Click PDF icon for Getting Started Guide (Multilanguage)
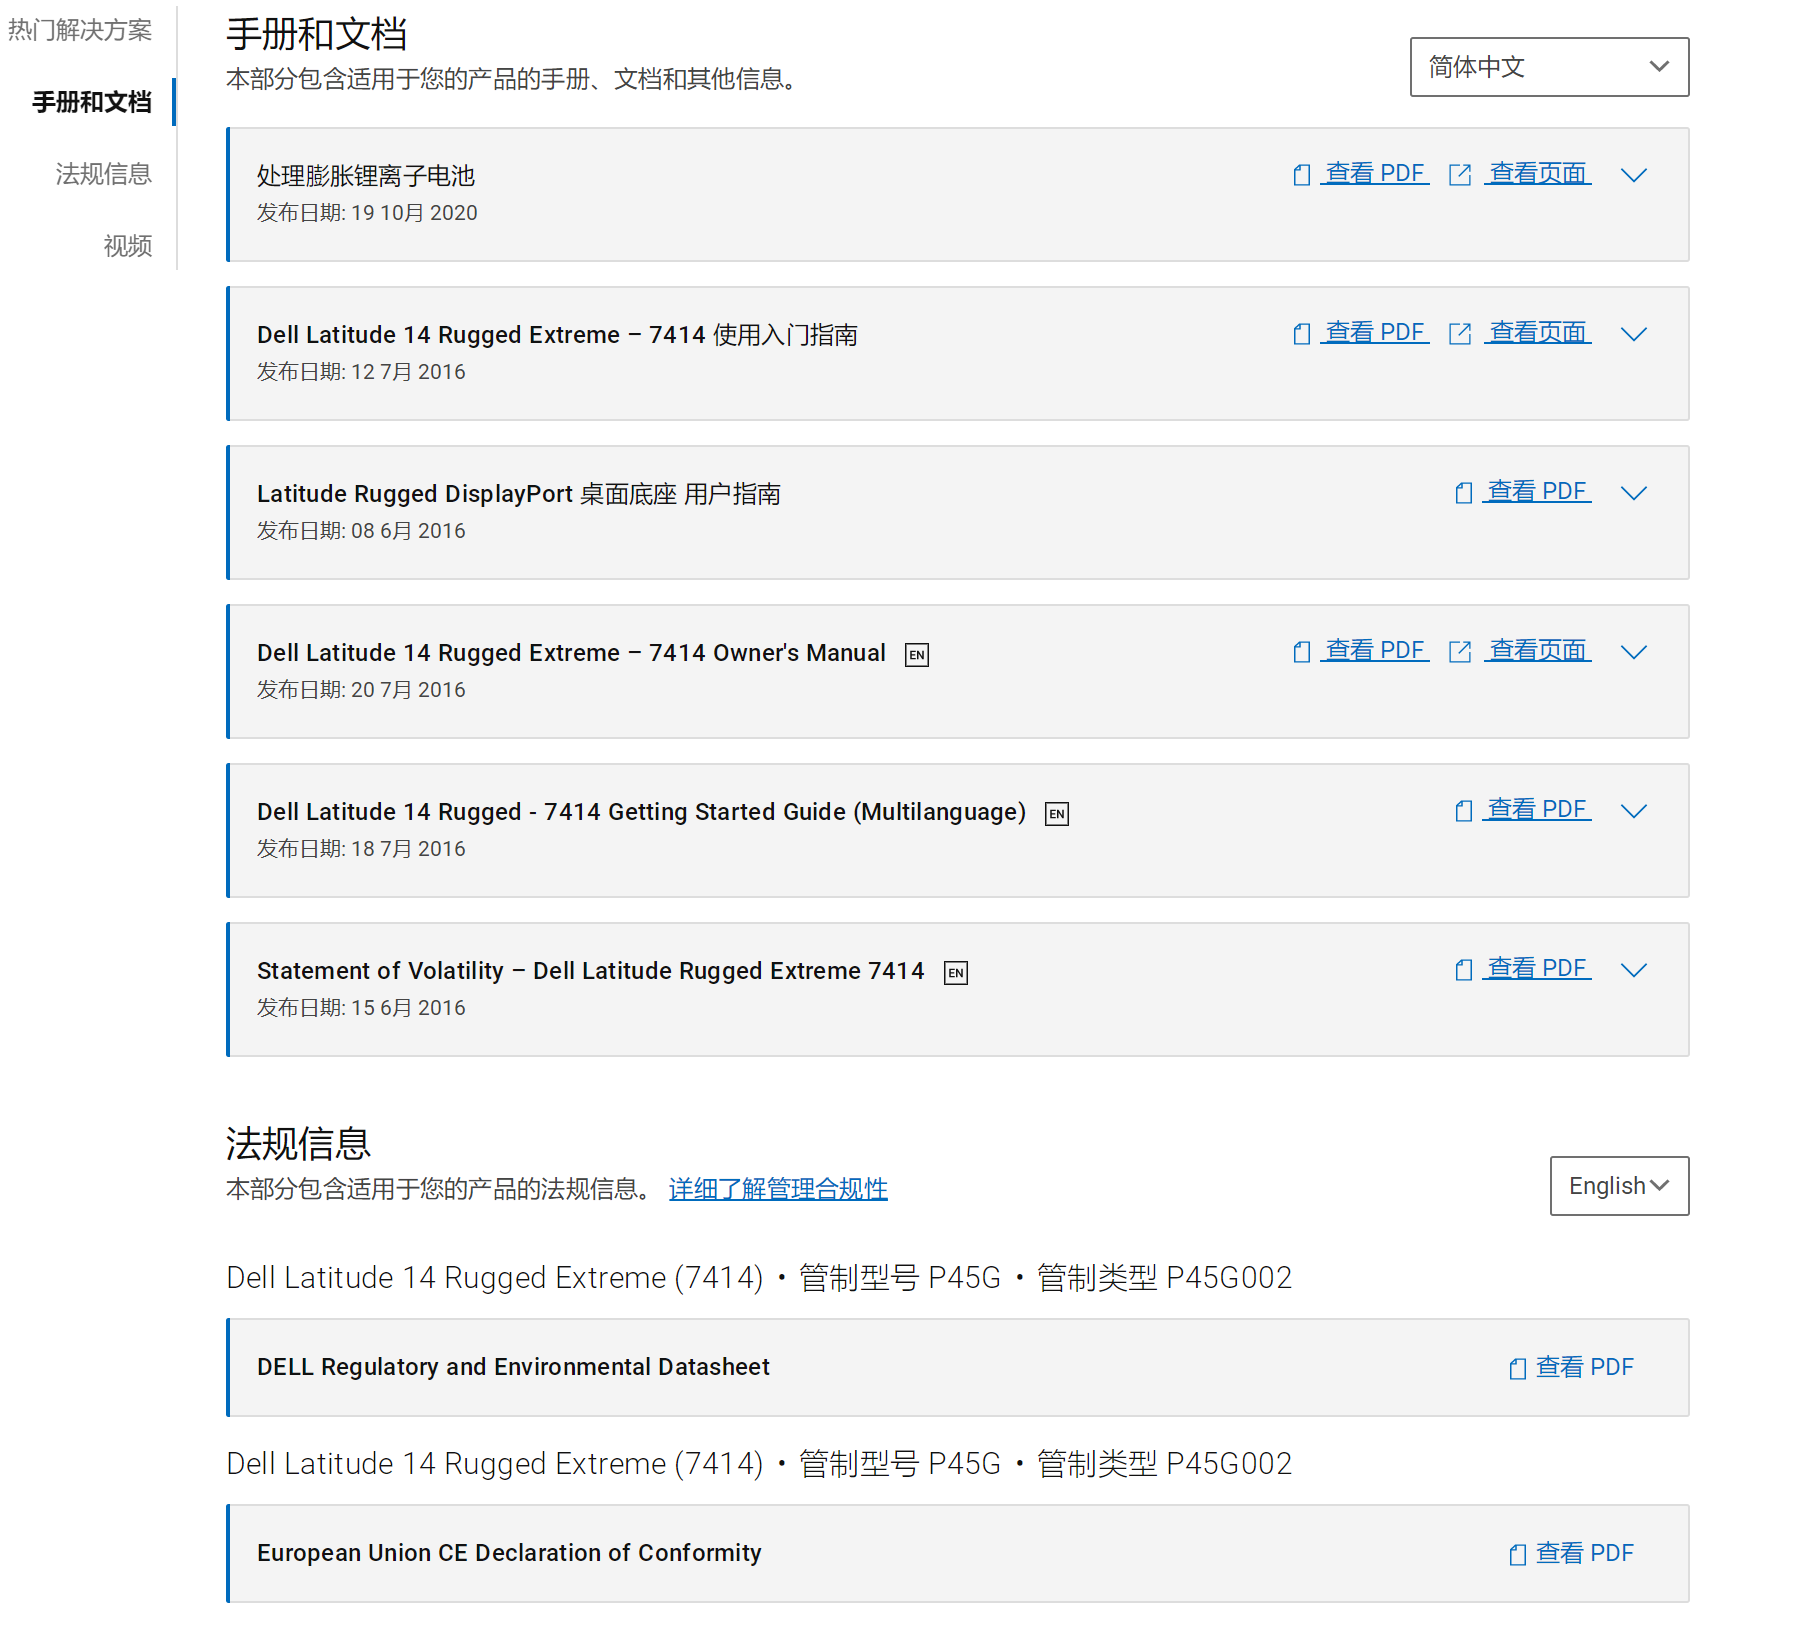The width and height of the screenshot is (1807, 1635). [x=1464, y=811]
